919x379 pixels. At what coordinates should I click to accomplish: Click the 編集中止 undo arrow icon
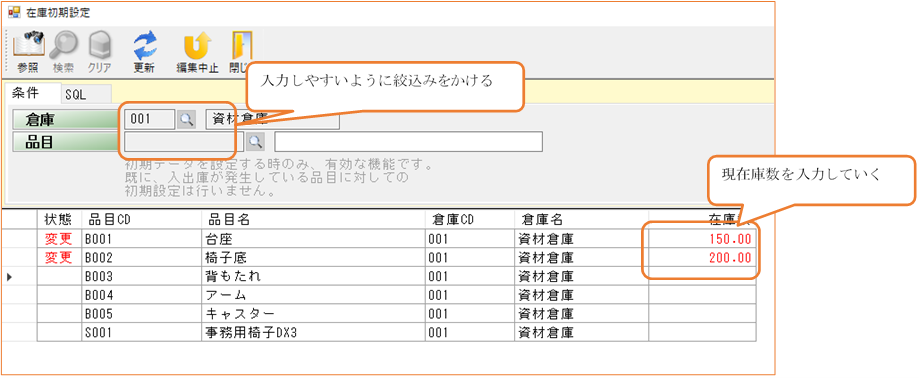pyautogui.click(x=197, y=45)
